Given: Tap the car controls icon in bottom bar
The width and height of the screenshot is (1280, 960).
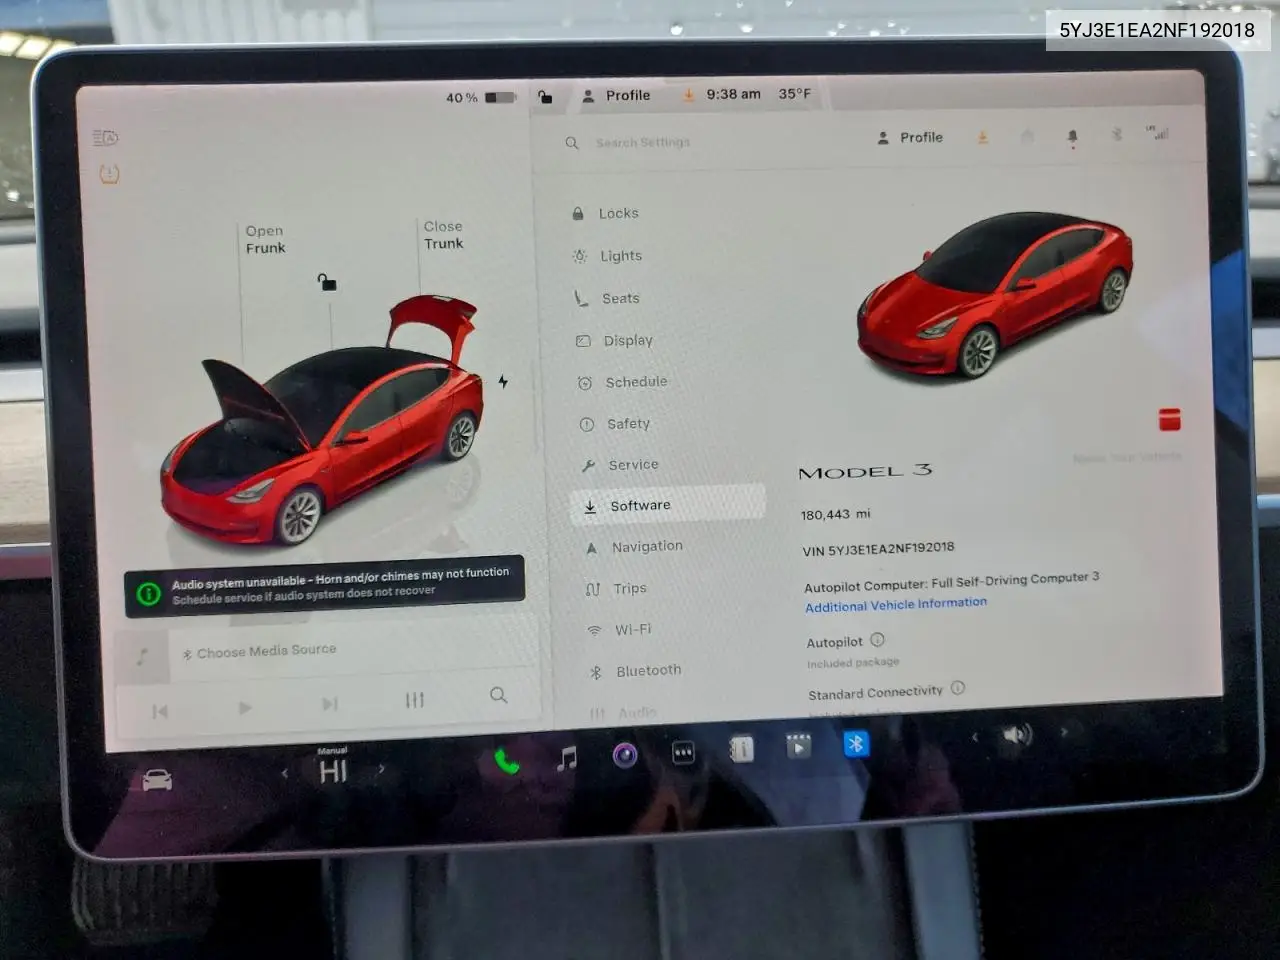Looking at the screenshot, I should click(157, 780).
